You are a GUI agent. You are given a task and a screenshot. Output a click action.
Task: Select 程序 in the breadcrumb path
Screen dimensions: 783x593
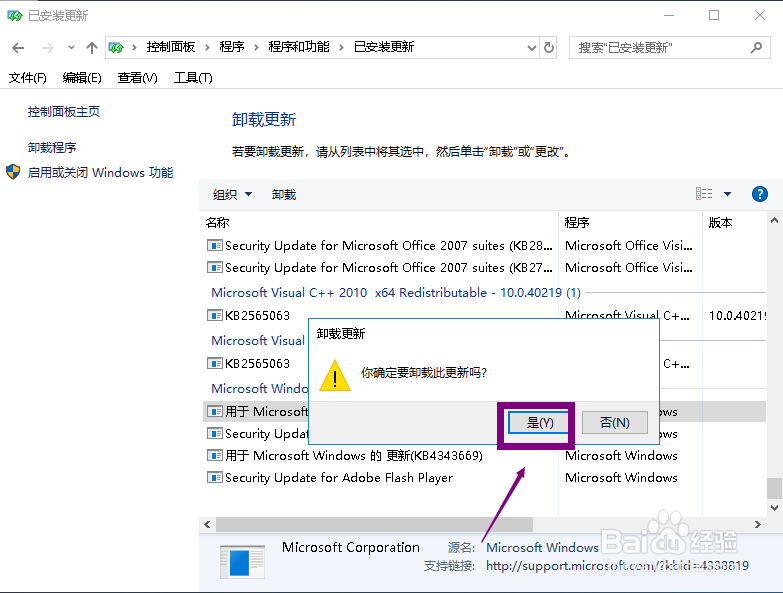click(232, 47)
